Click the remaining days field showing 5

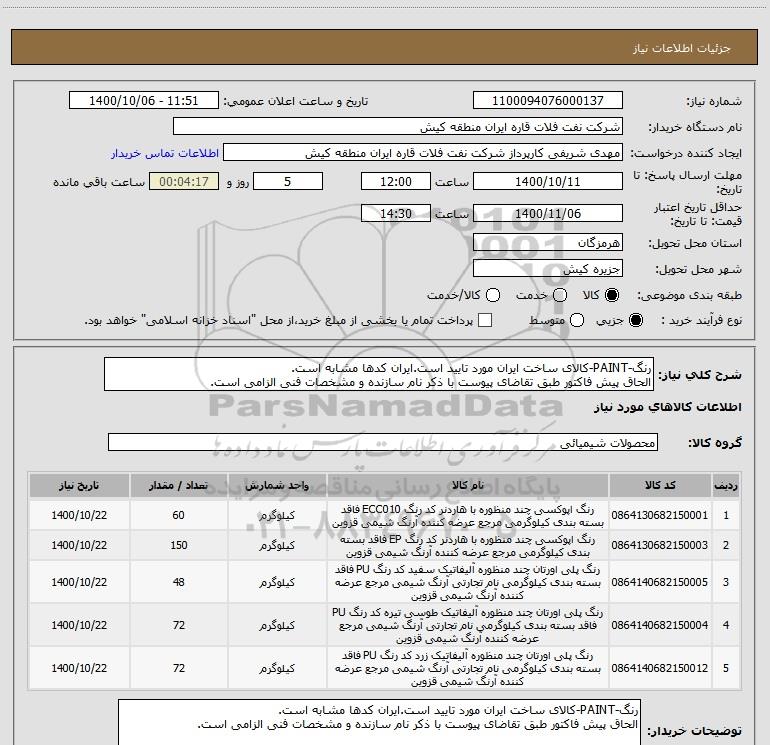tap(288, 182)
